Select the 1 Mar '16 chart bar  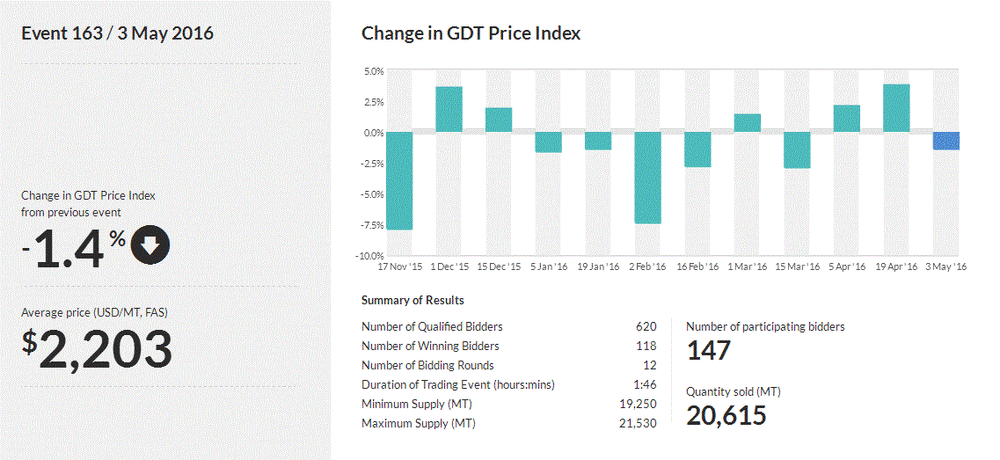click(x=747, y=123)
